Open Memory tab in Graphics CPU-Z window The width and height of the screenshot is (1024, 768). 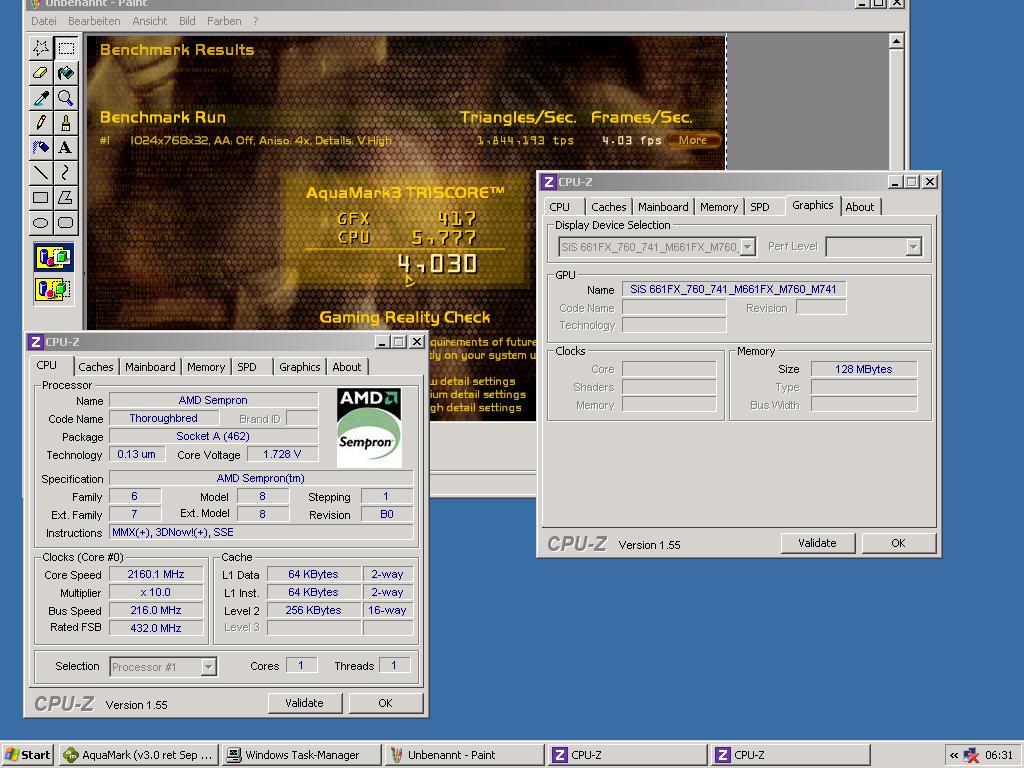point(718,207)
